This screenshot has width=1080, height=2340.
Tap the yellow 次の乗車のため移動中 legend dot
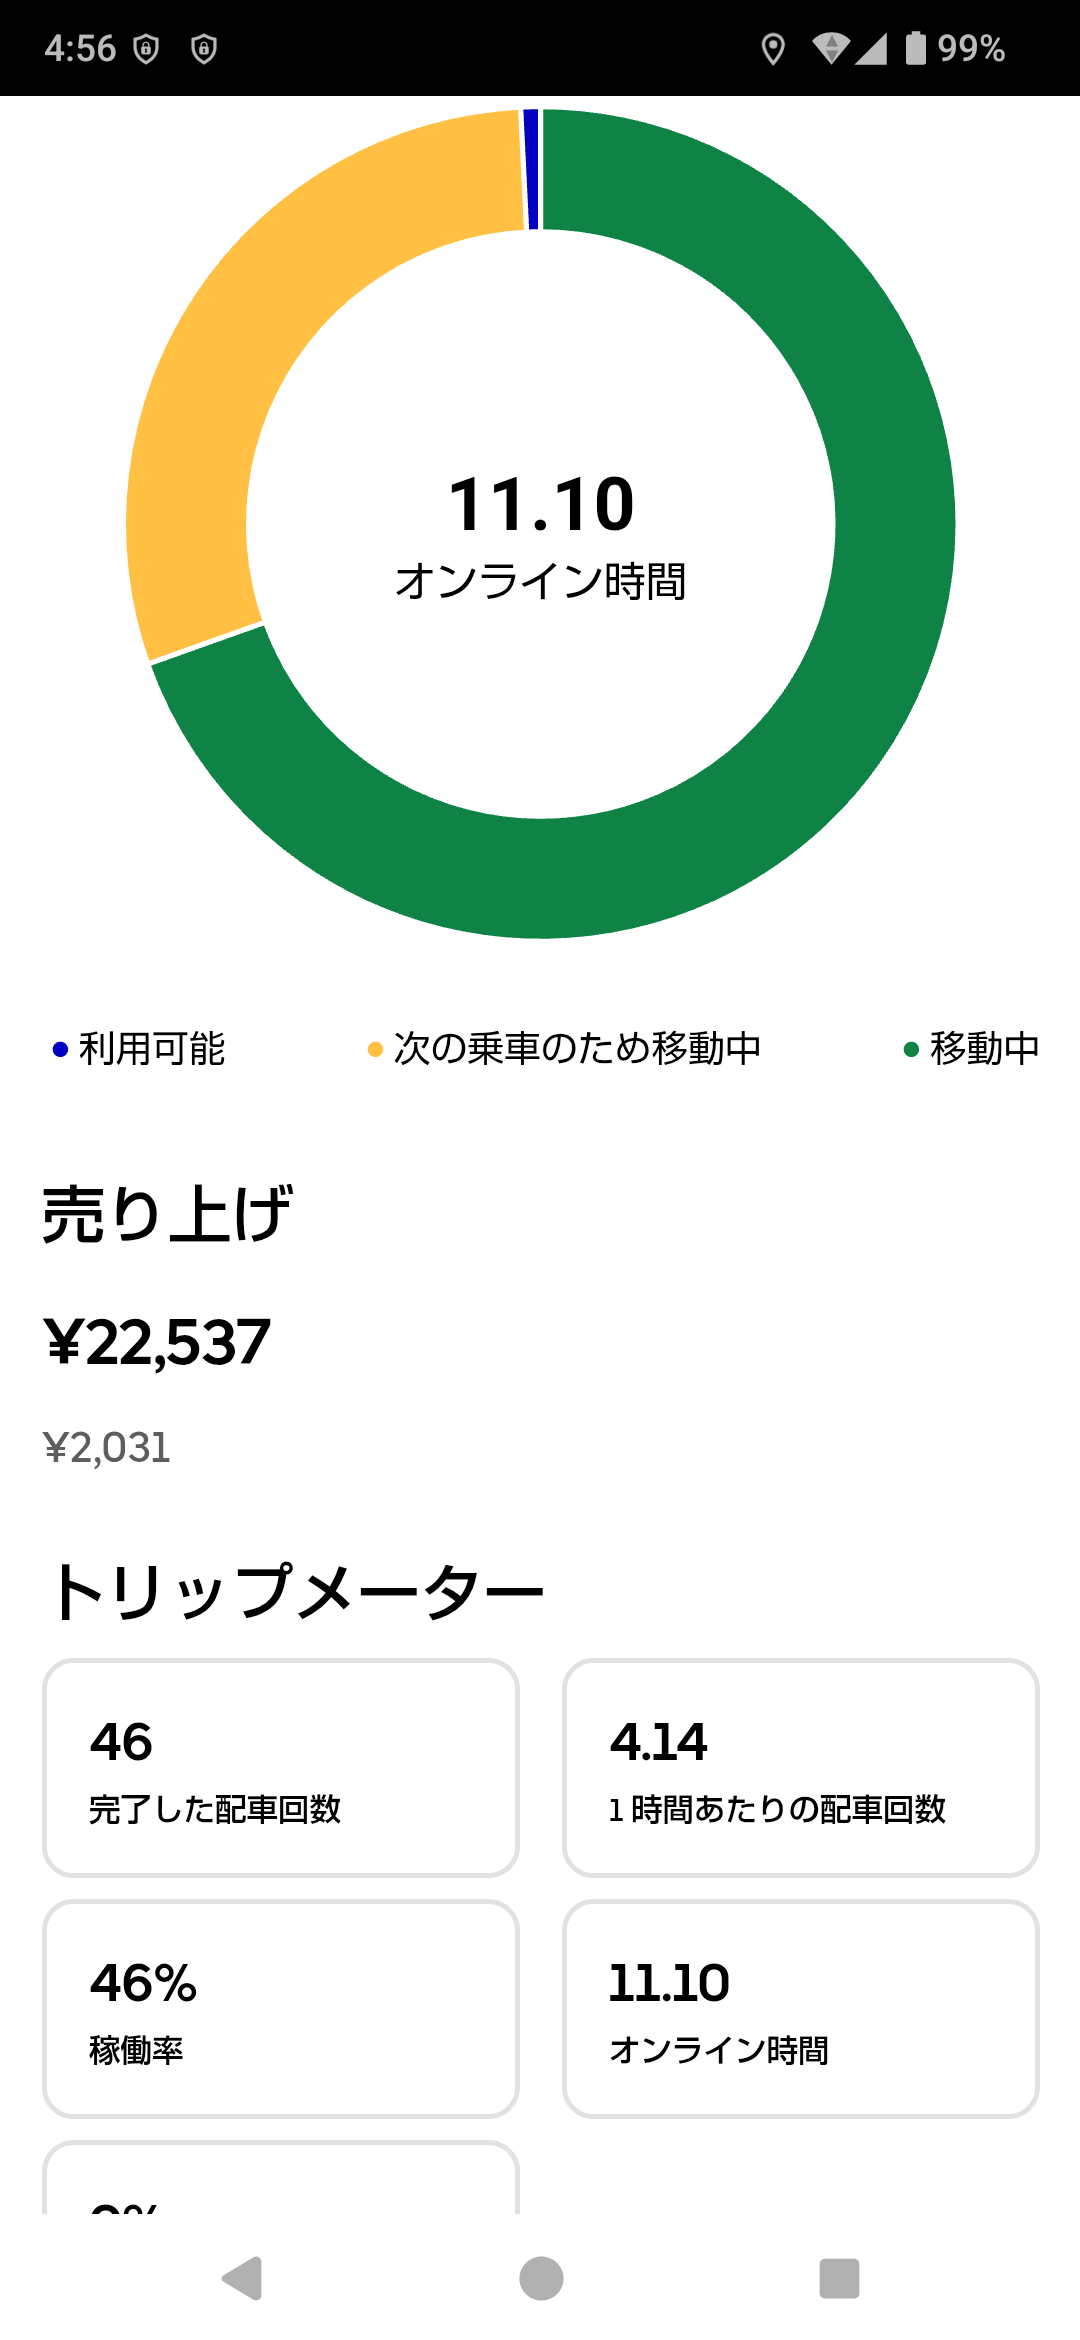coord(375,1049)
